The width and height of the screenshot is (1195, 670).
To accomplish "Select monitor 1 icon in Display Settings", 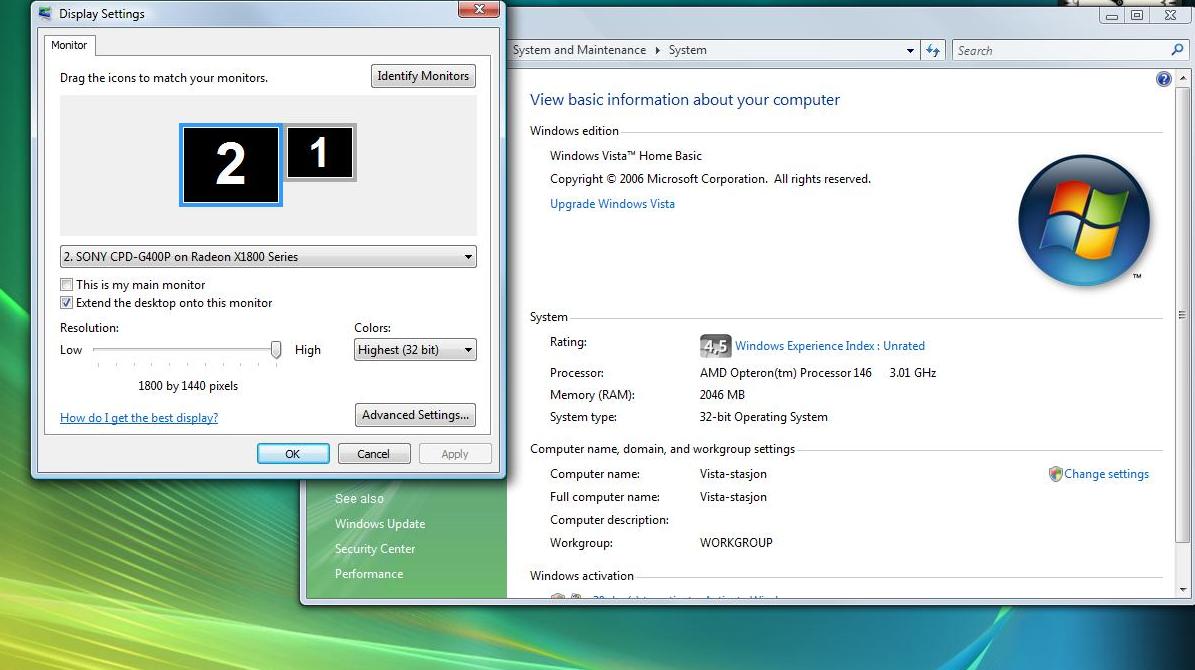I will pyautogui.click(x=320, y=152).
